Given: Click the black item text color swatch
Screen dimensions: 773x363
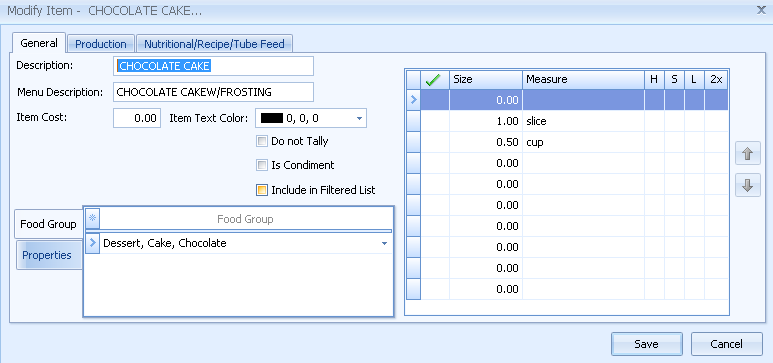Looking at the screenshot, I should point(272,118).
